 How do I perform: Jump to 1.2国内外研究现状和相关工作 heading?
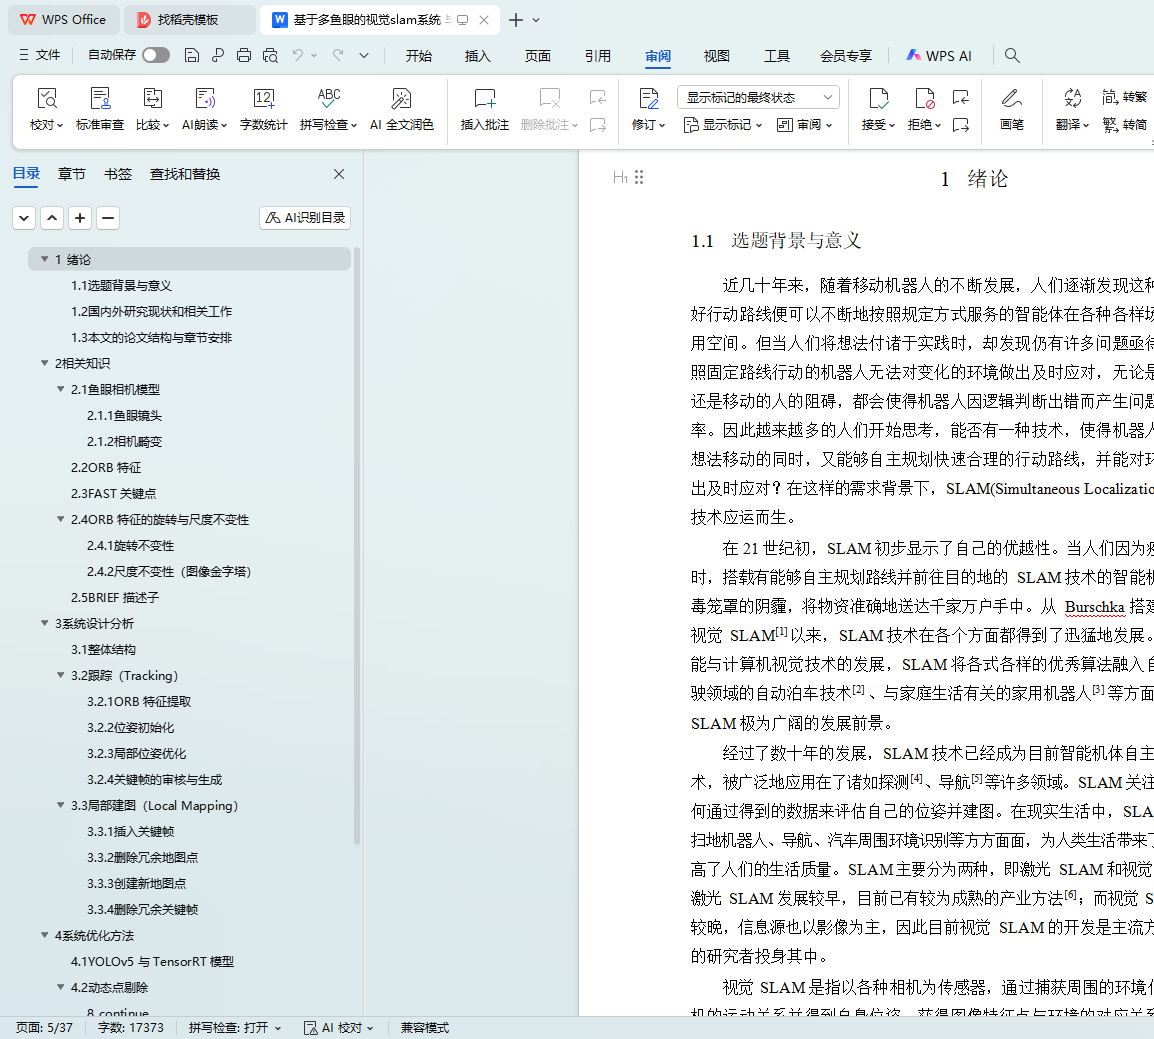coord(151,312)
